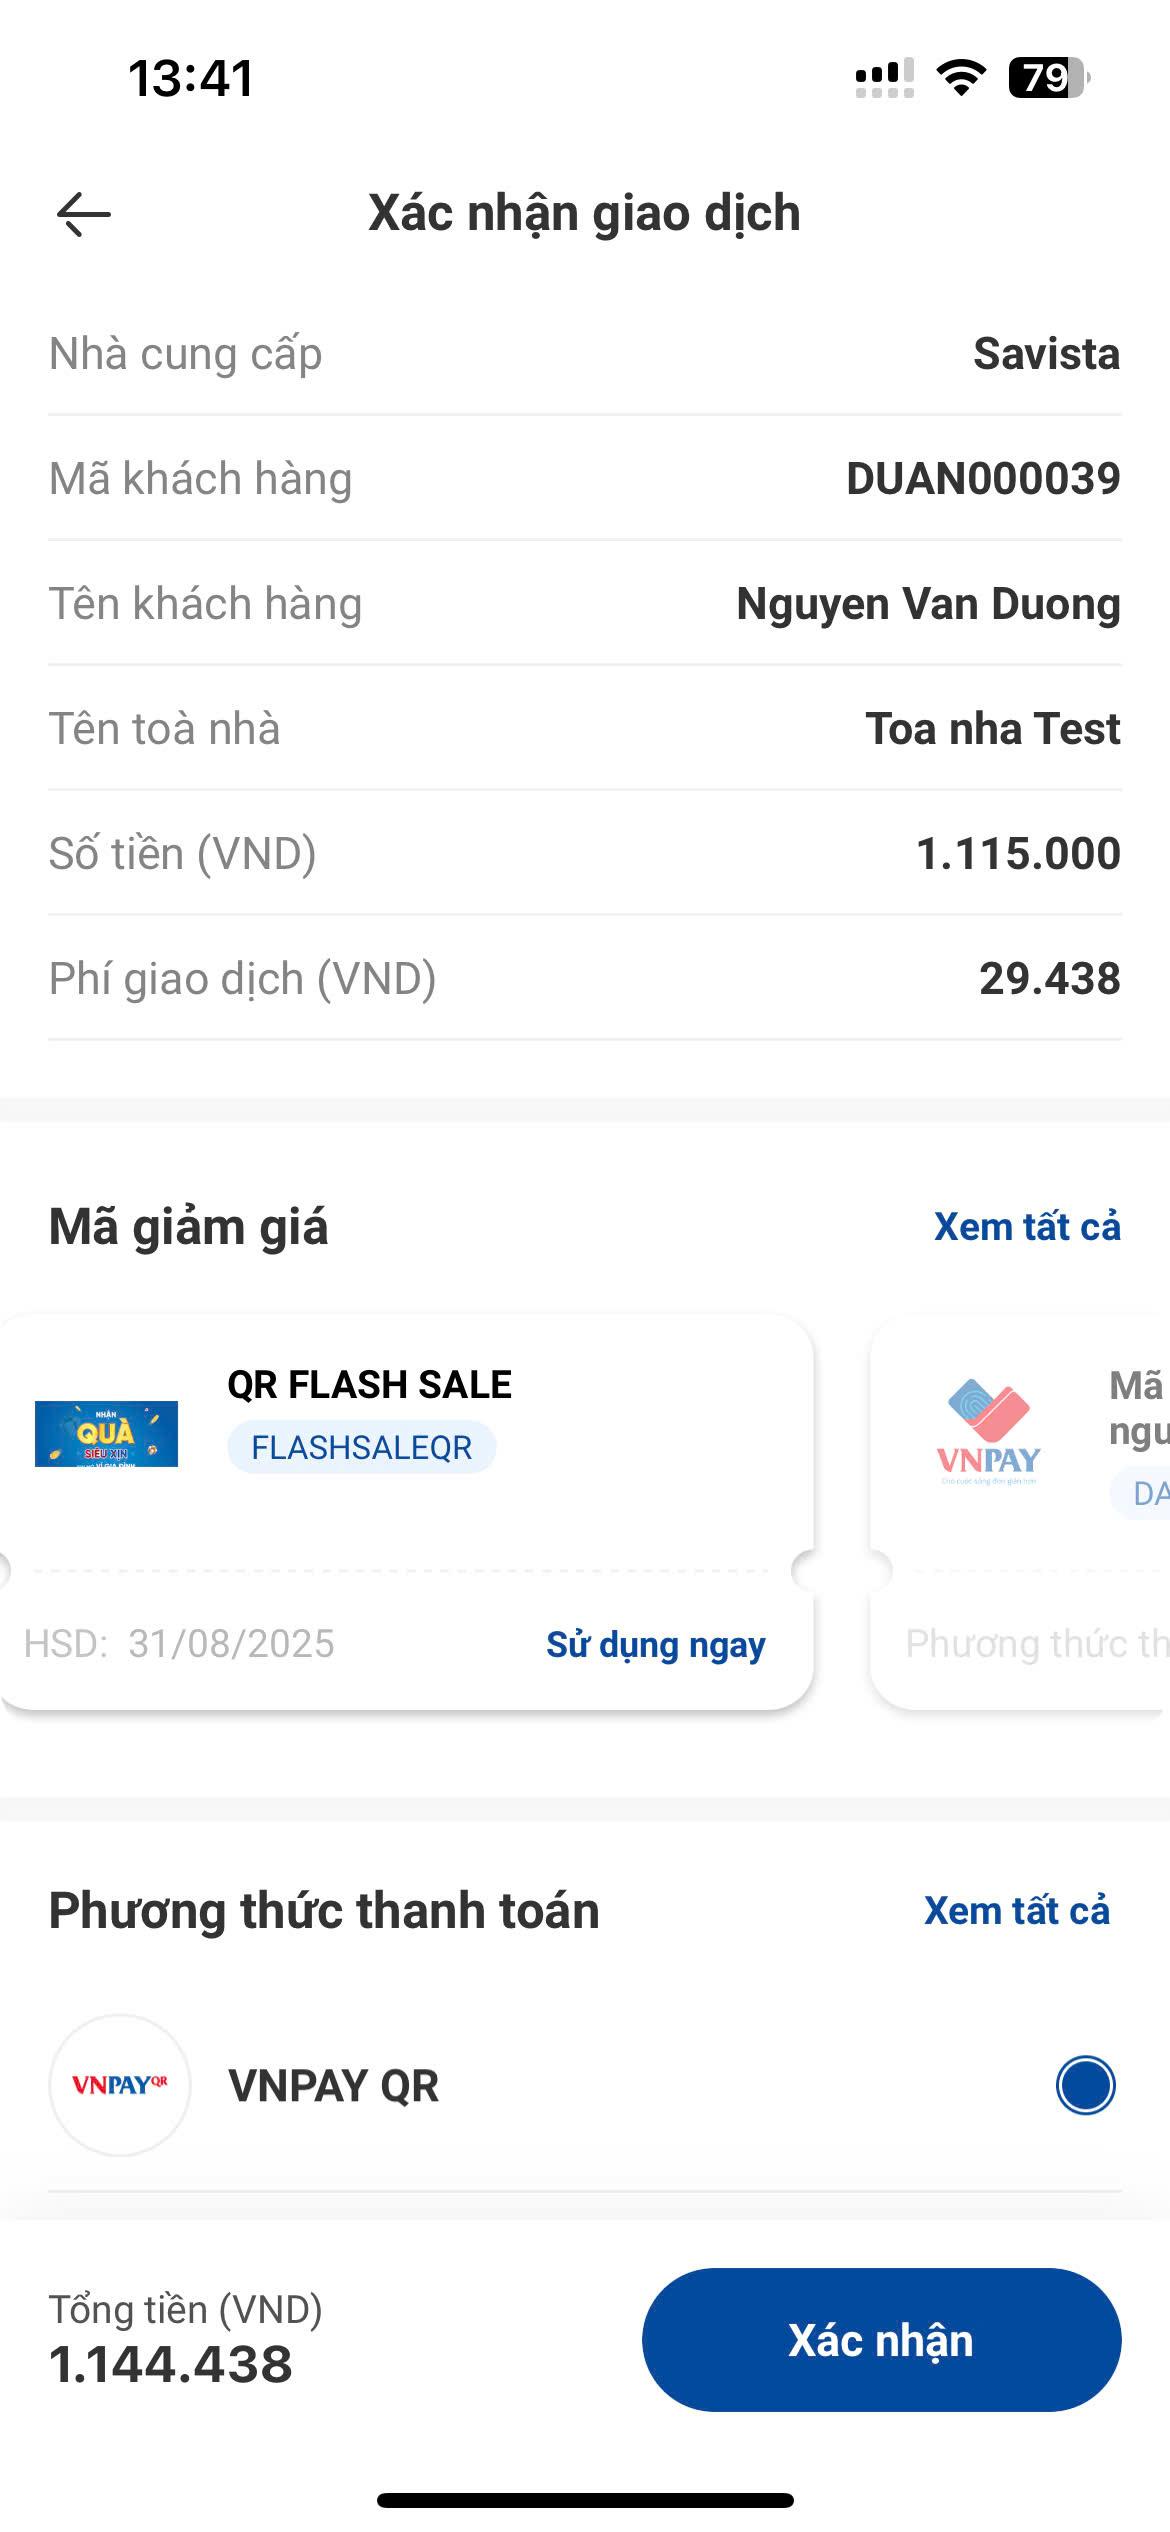1170x2532 pixels.
Task: Tap the Wi-Fi status icon
Action: click(961, 78)
